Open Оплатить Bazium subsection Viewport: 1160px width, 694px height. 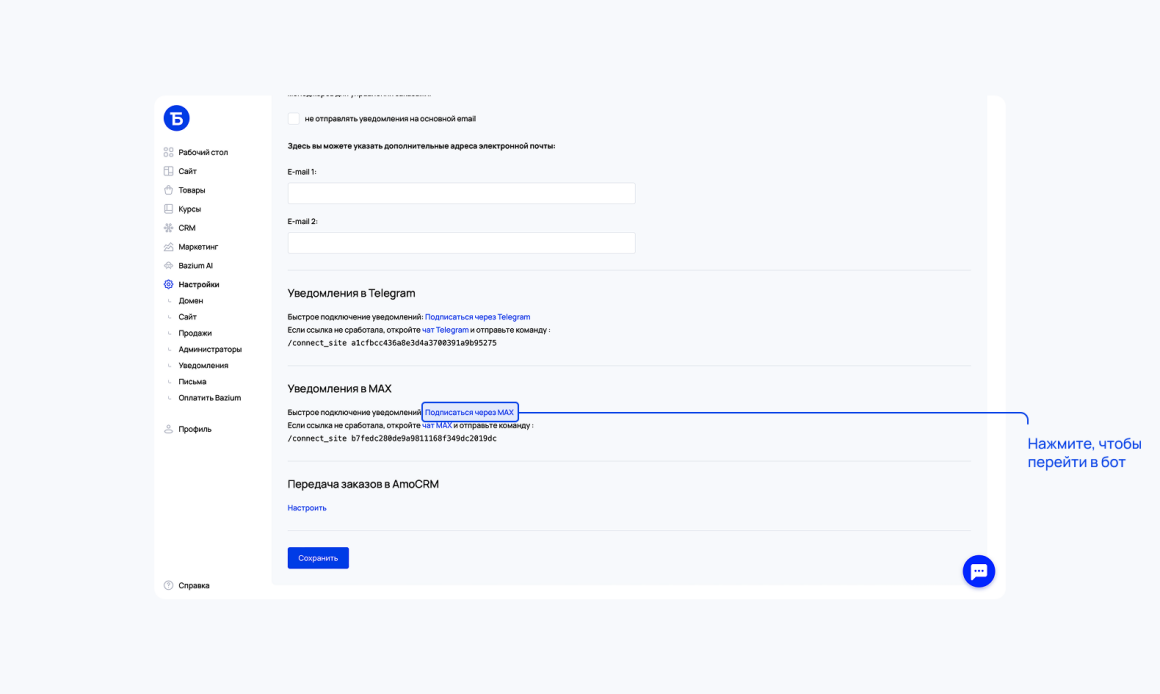pos(209,398)
